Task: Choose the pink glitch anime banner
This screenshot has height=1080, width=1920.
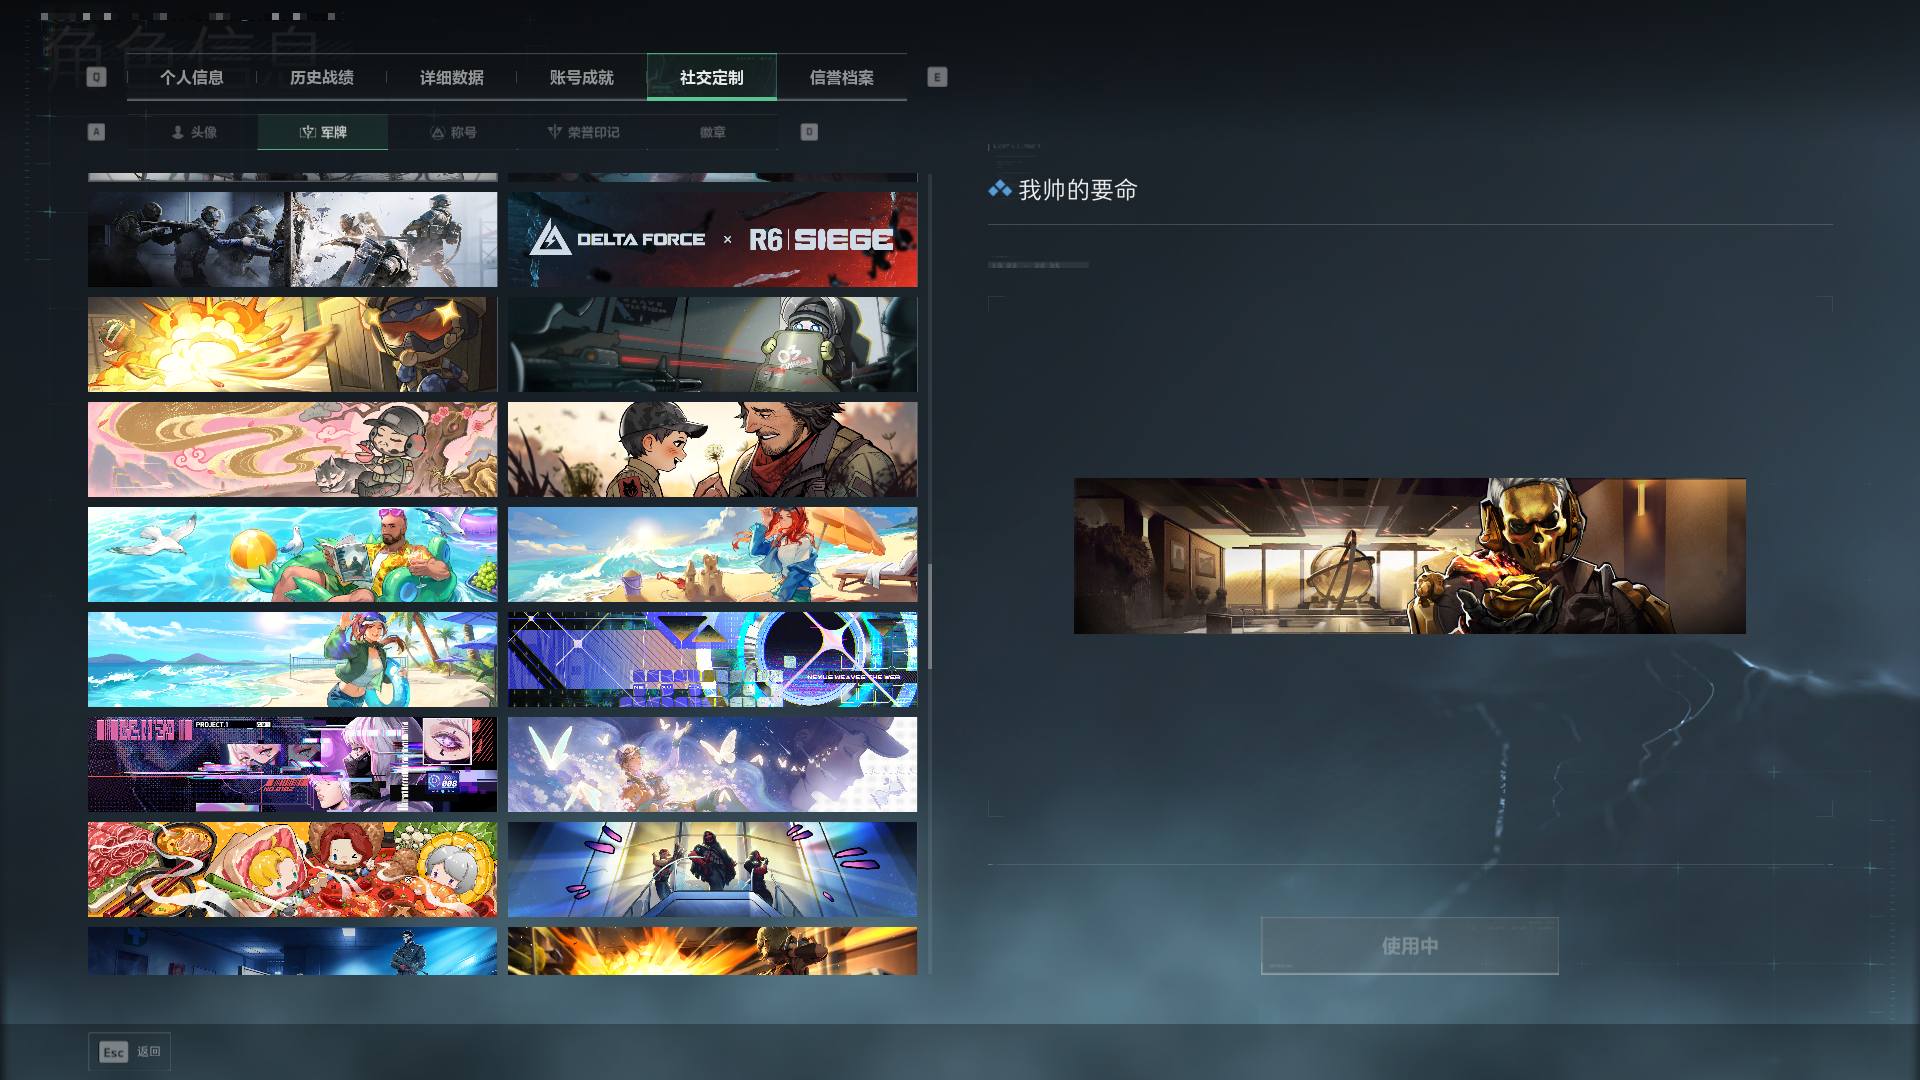Action: pos(292,765)
